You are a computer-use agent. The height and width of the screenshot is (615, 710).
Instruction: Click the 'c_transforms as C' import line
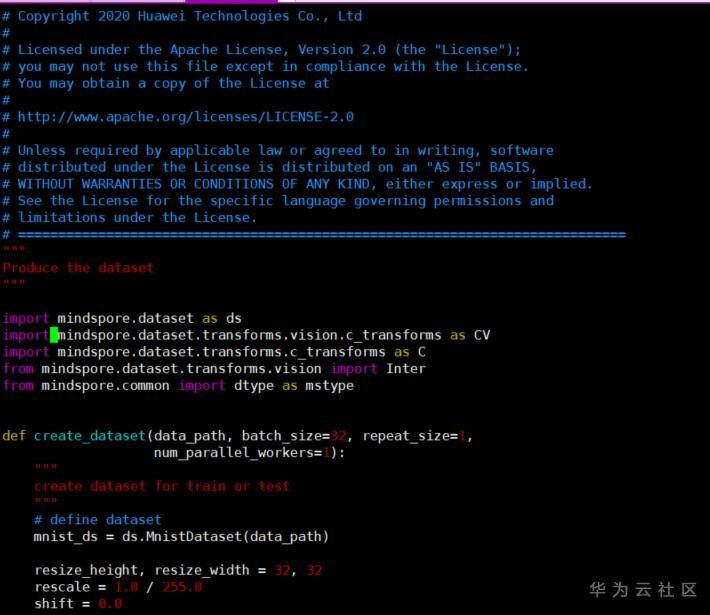pos(214,352)
